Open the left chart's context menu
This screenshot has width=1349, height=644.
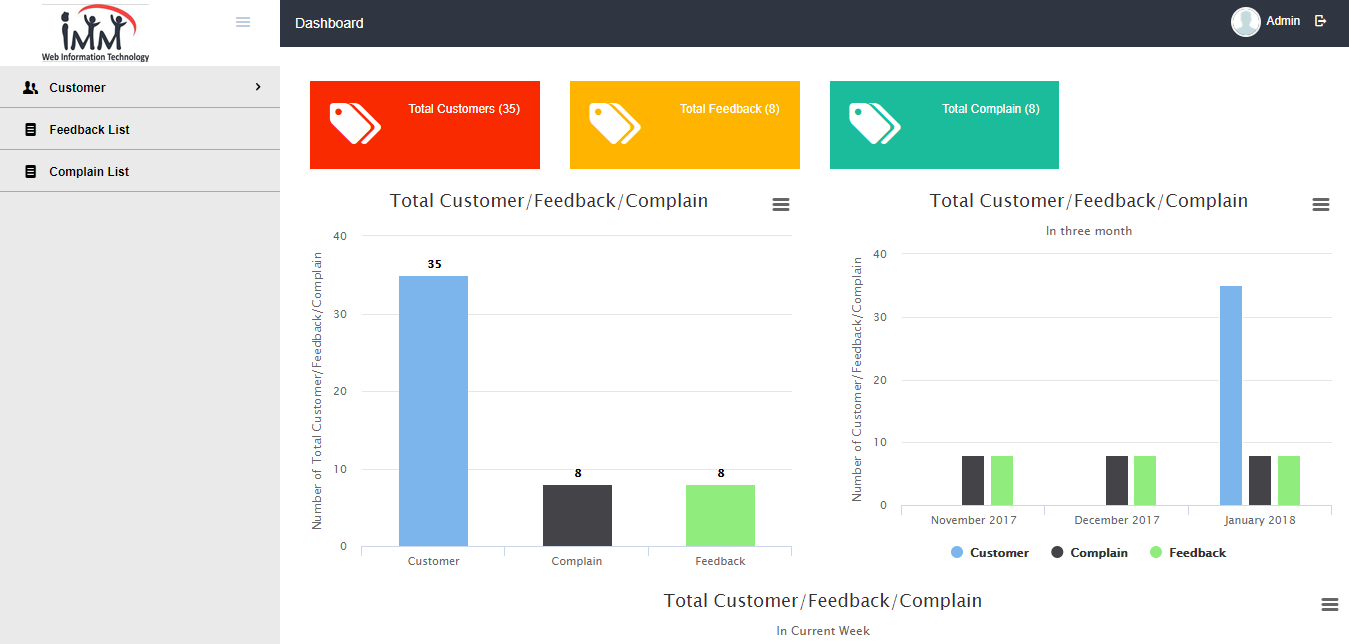point(781,204)
